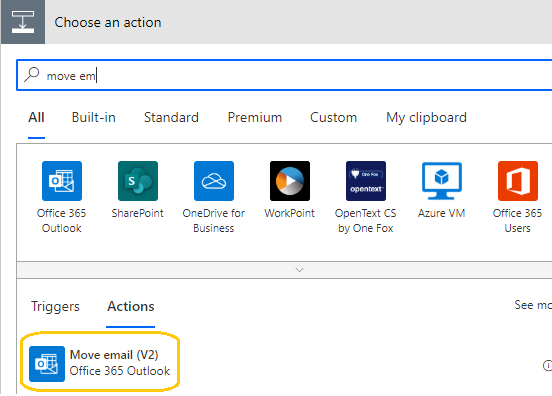Viewport: 552px width, 396px height.
Task: Select the Azure VM connector icon
Action: tap(442, 181)
